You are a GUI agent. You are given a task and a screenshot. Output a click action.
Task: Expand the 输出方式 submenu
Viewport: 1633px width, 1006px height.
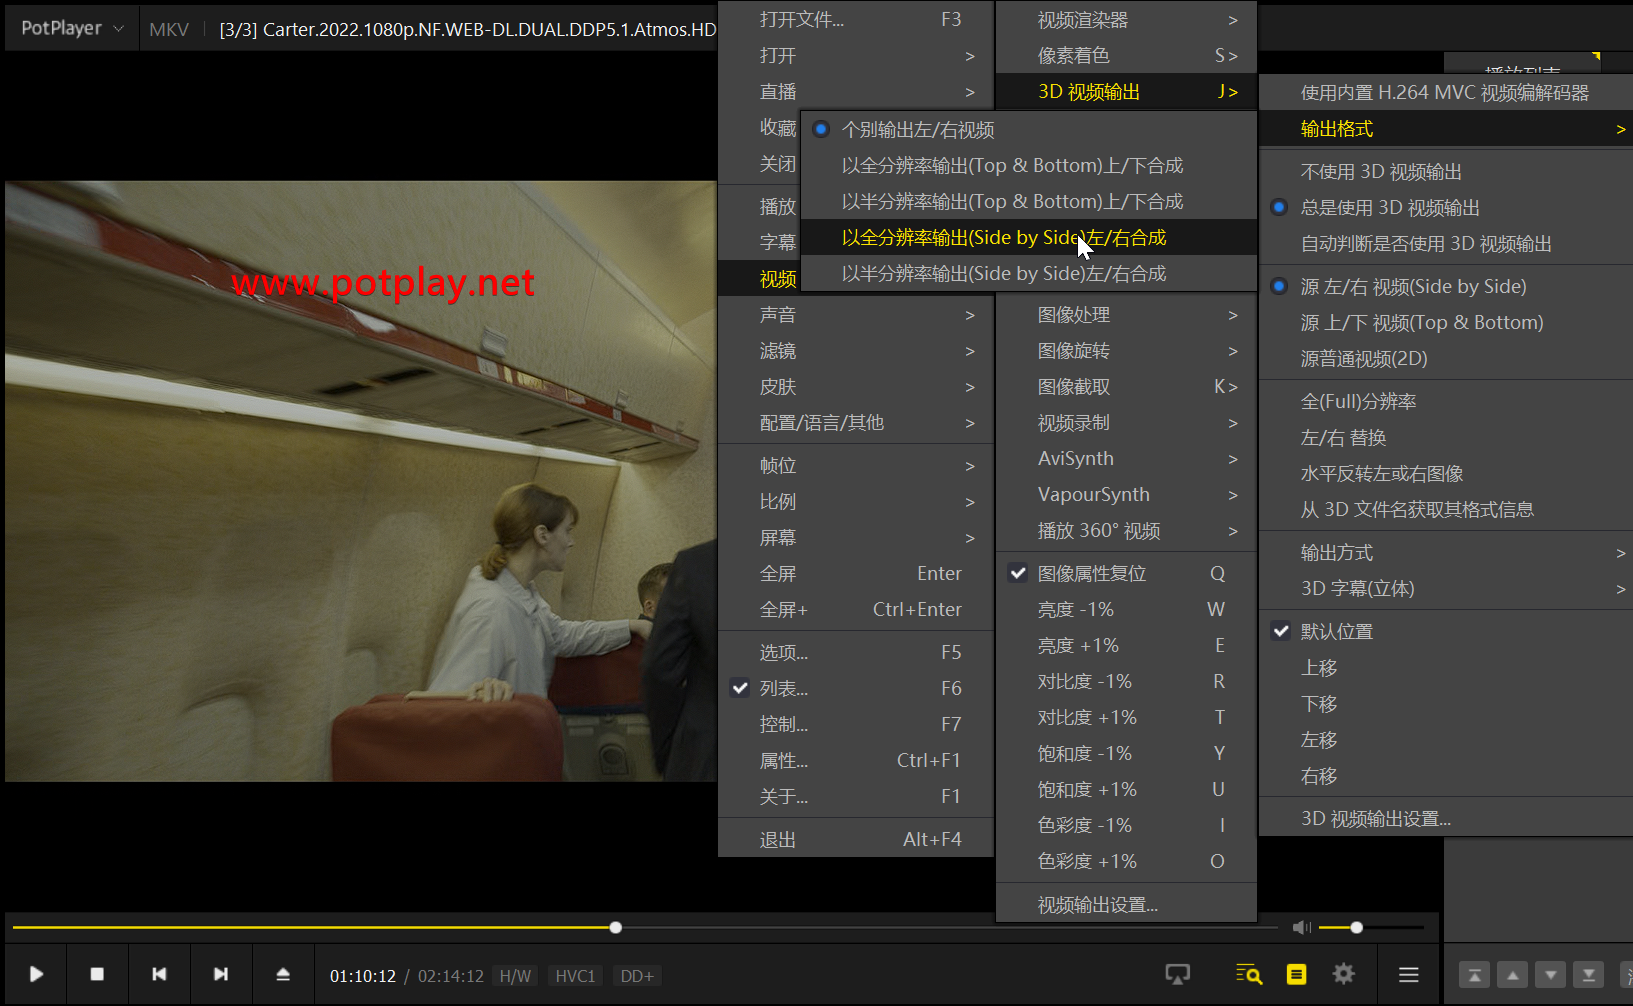pos(1446,553)
